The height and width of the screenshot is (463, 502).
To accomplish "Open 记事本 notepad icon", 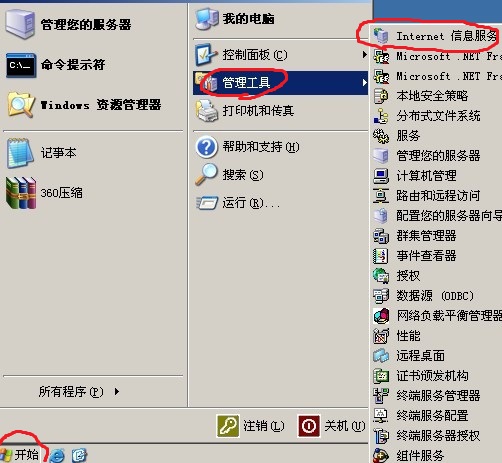I will click(20, 153).
